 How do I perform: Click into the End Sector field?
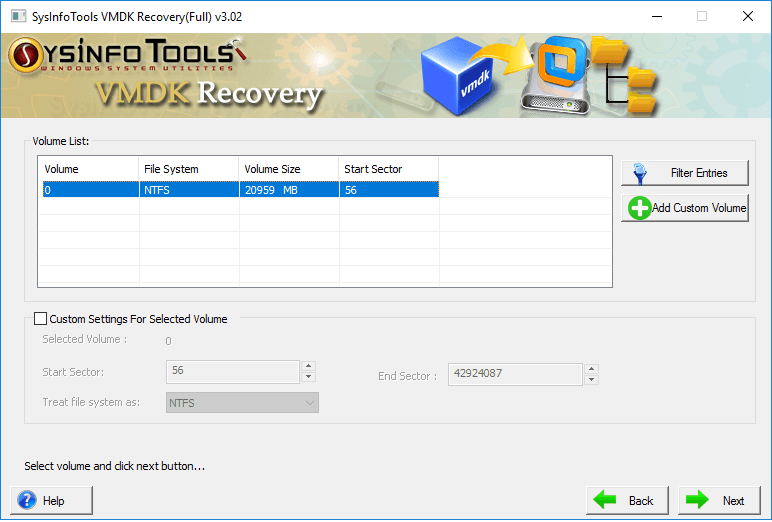(x=514, y=374)
